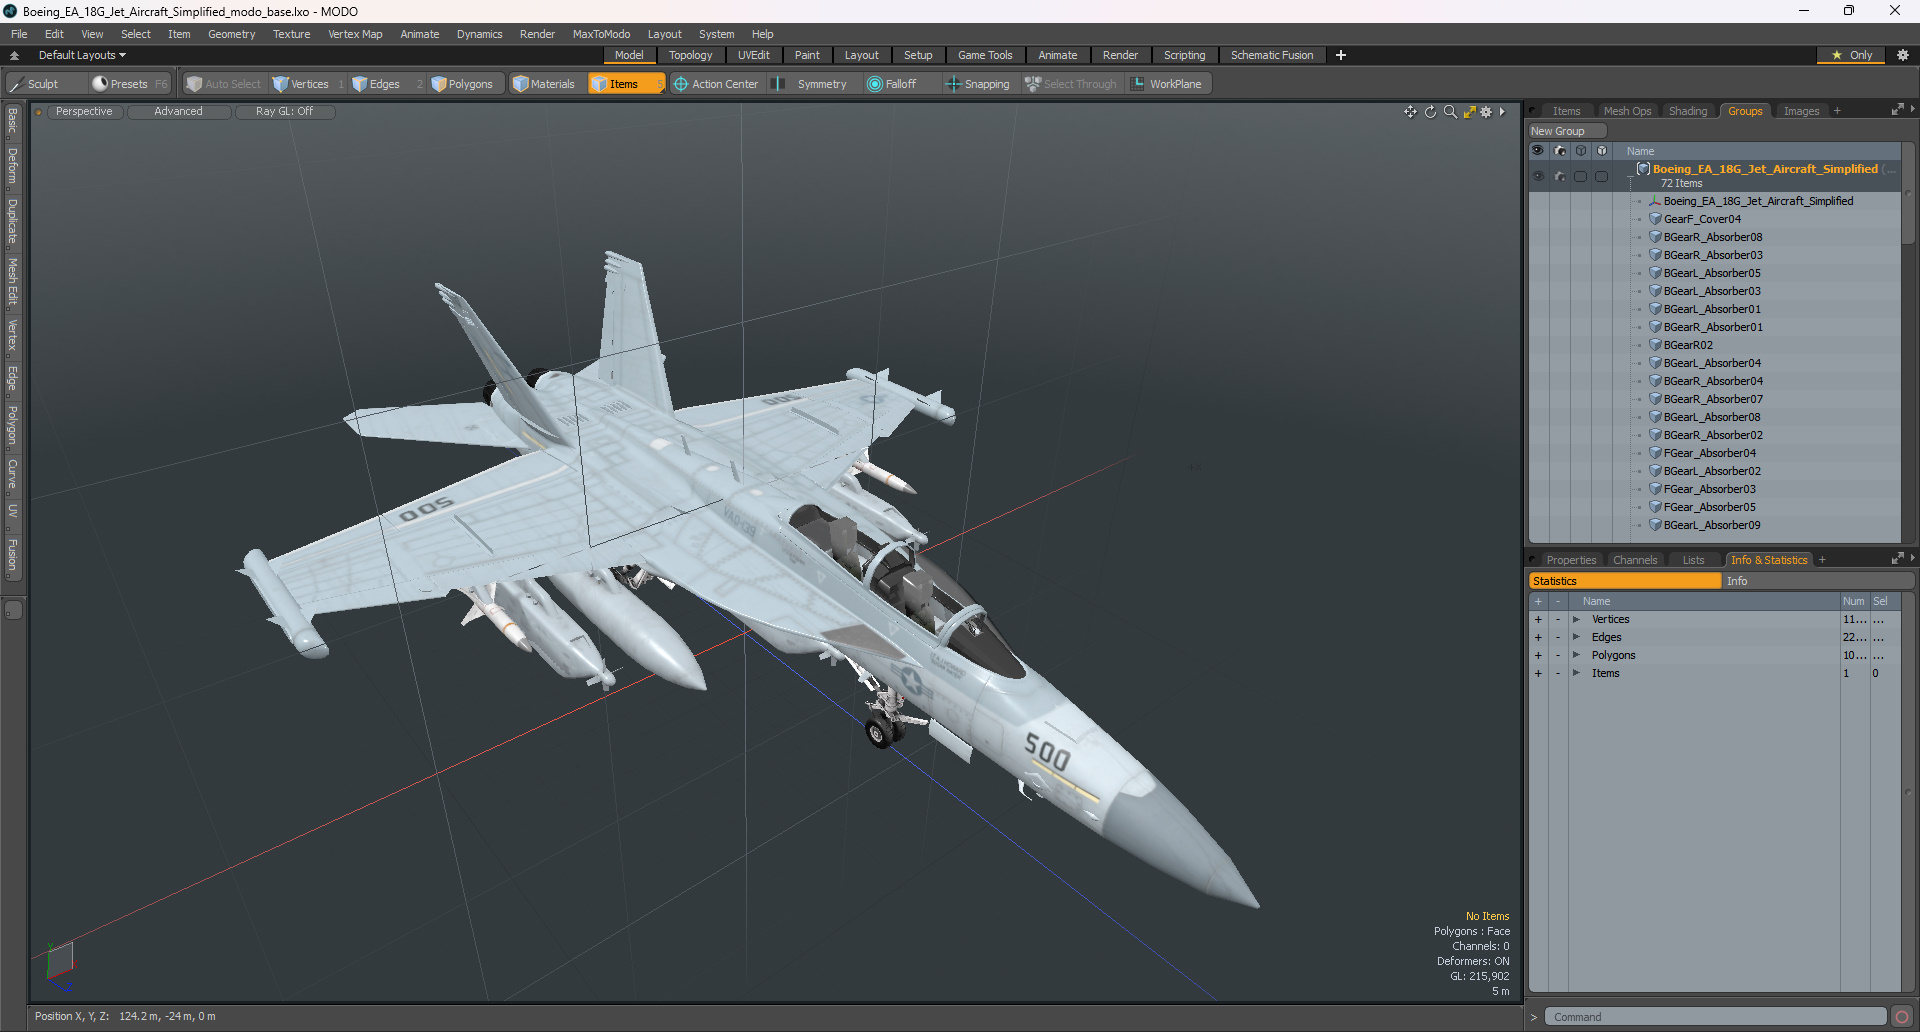Select the FGear_Absorber05 item
The image size is (1920, 1032).
(x=1709, y=507)
